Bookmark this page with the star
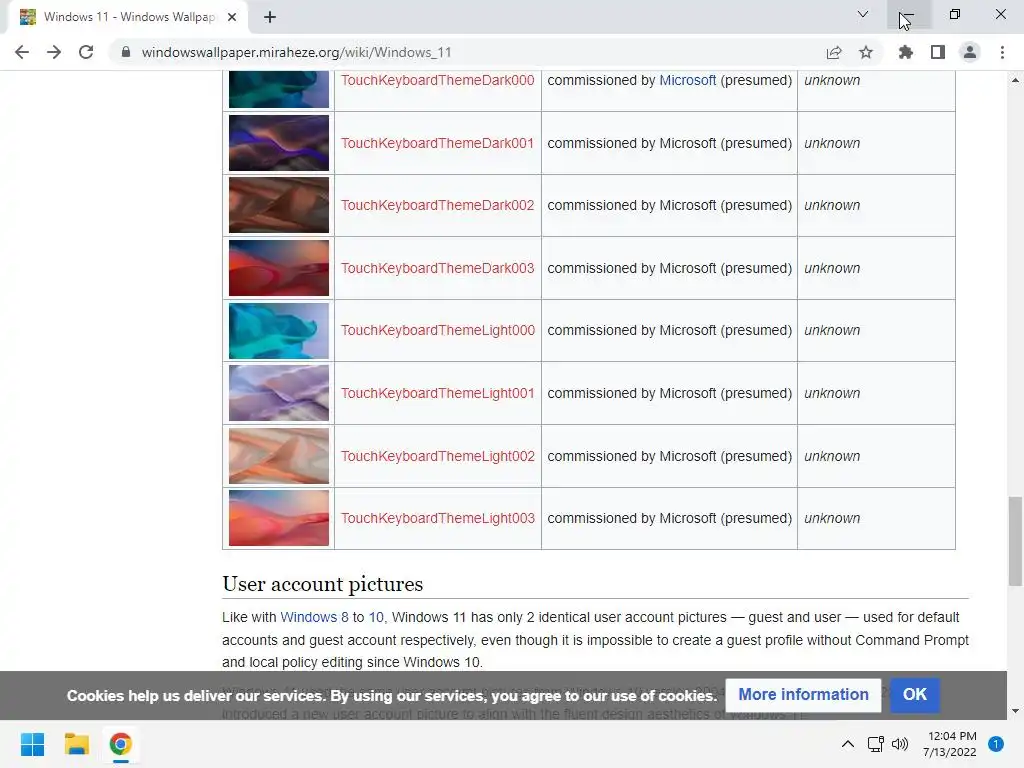Viewport: 1024px width, 768px height. point(866,52)
